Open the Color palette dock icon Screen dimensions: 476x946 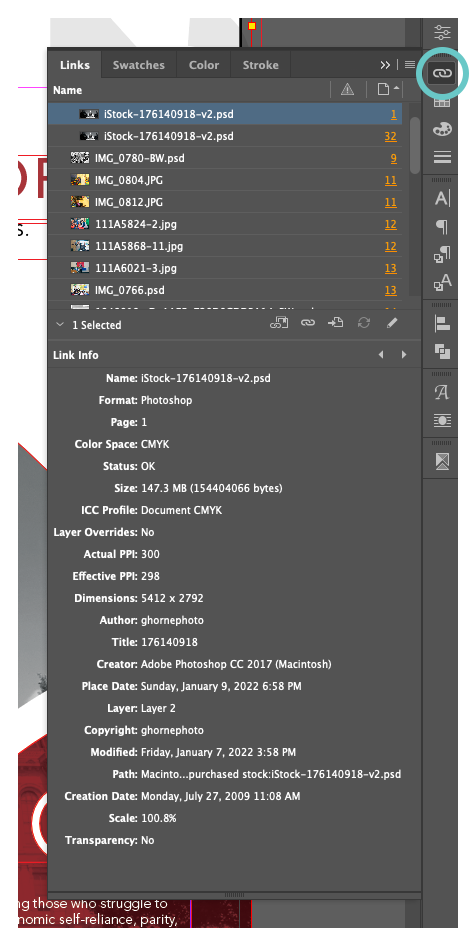pos(442,130)
